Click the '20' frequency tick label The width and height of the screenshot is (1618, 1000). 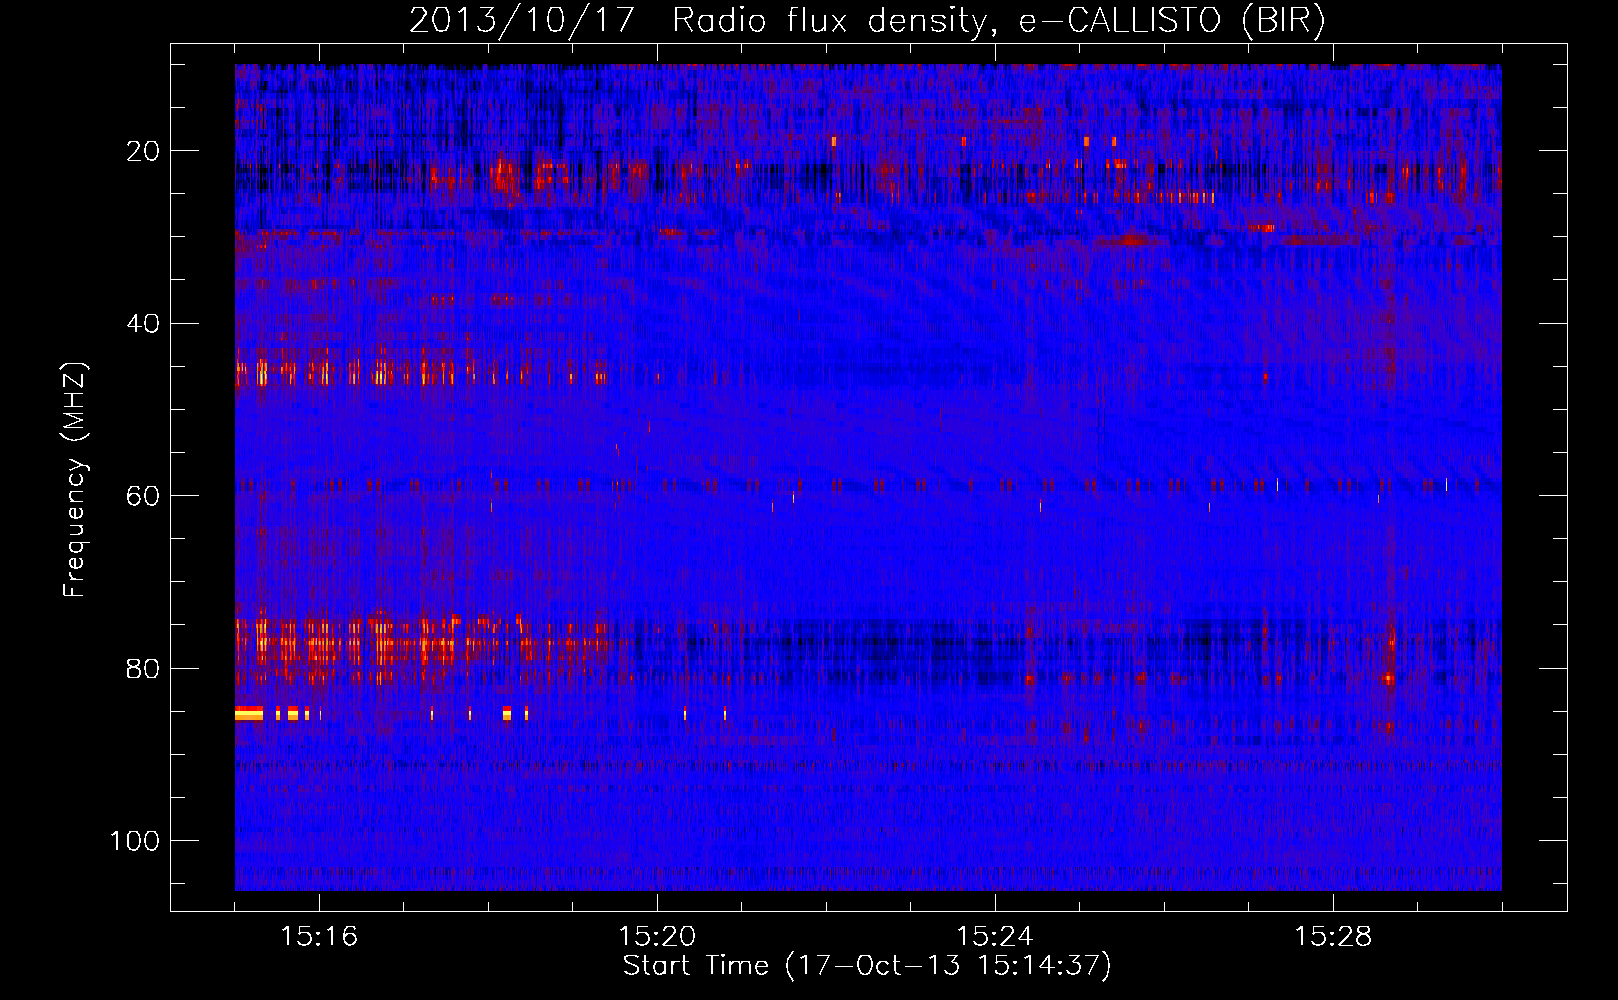pos(143,151)
